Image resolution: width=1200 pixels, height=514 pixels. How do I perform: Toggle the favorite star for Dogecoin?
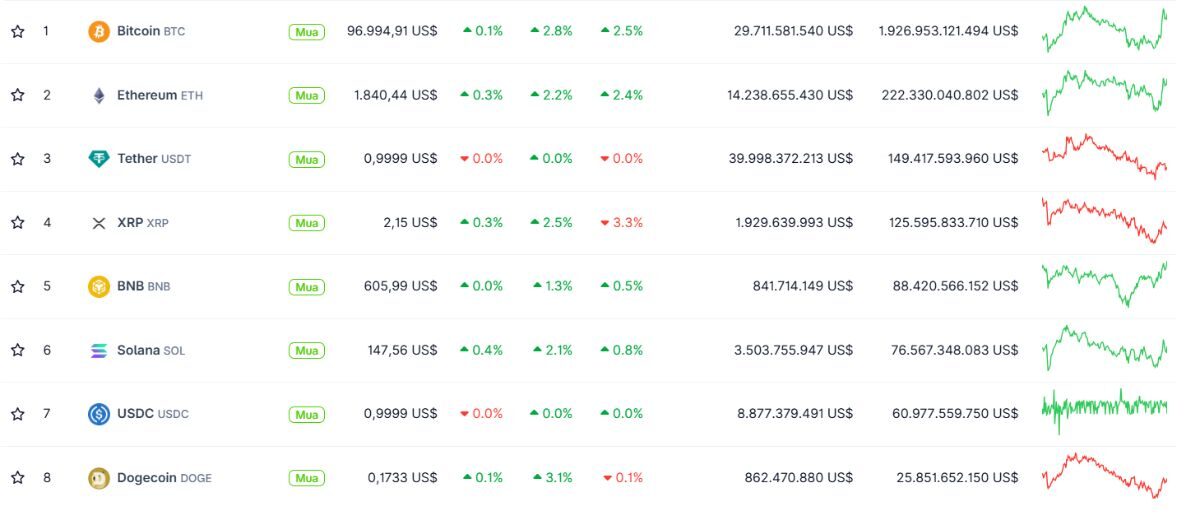(17, 477)
